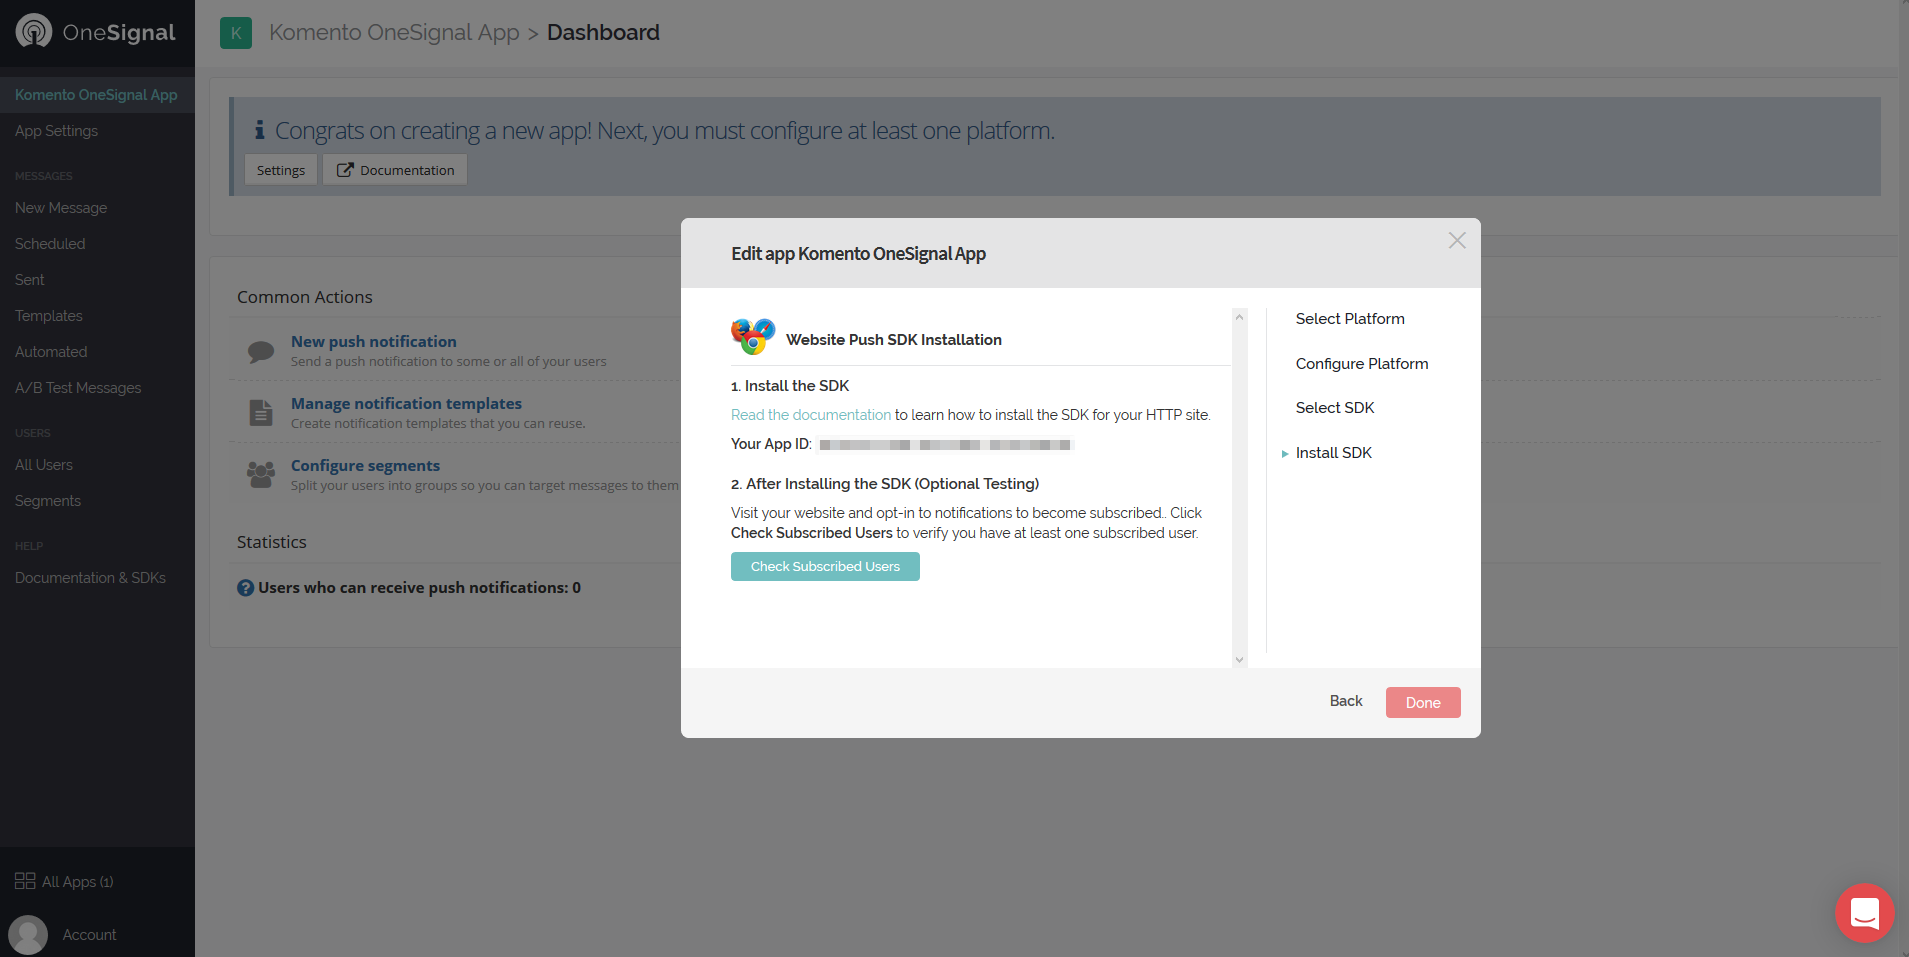
Task: Open App Settings in the sidebar
Action: 56,131
